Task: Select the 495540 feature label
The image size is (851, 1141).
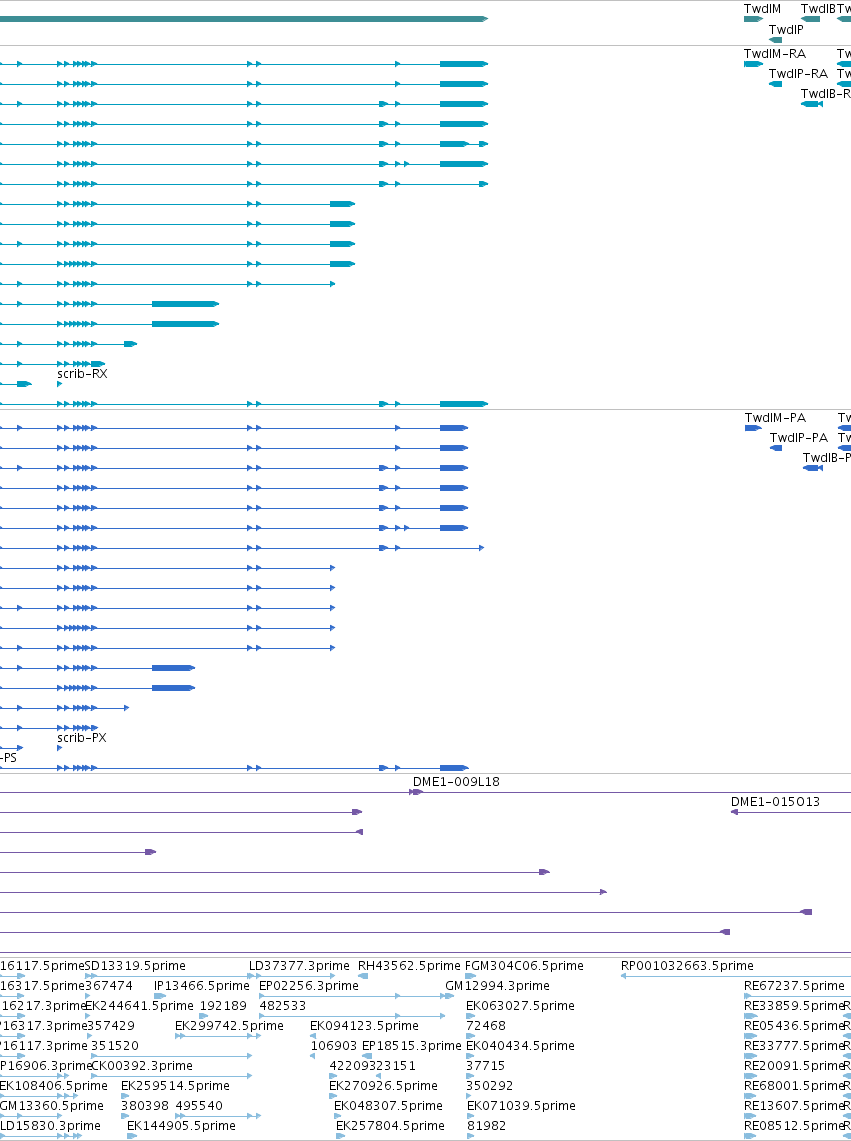Action: [x=199, y=1105]
